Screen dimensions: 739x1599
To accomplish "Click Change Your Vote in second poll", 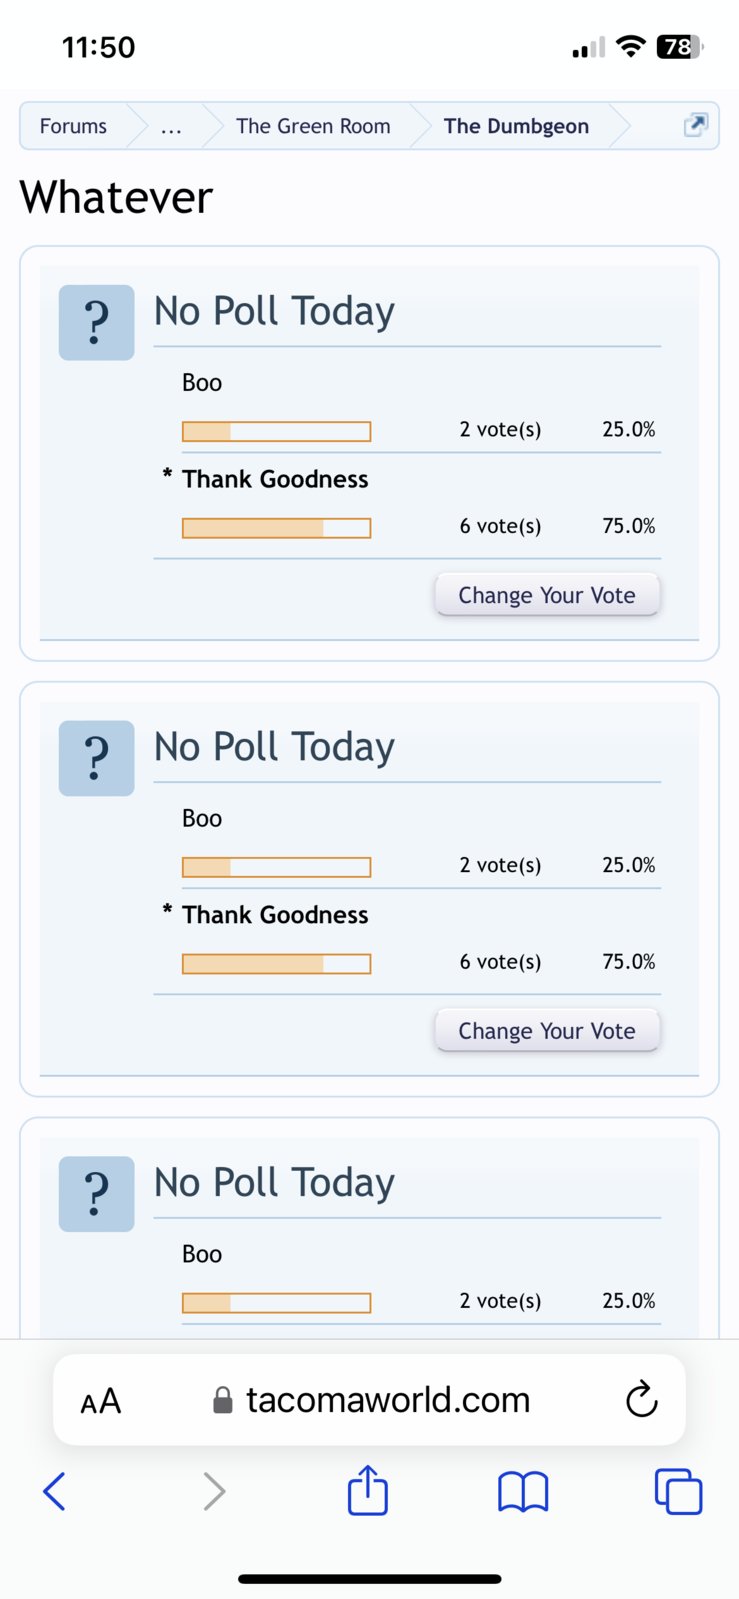I will tap(547, 1031).
